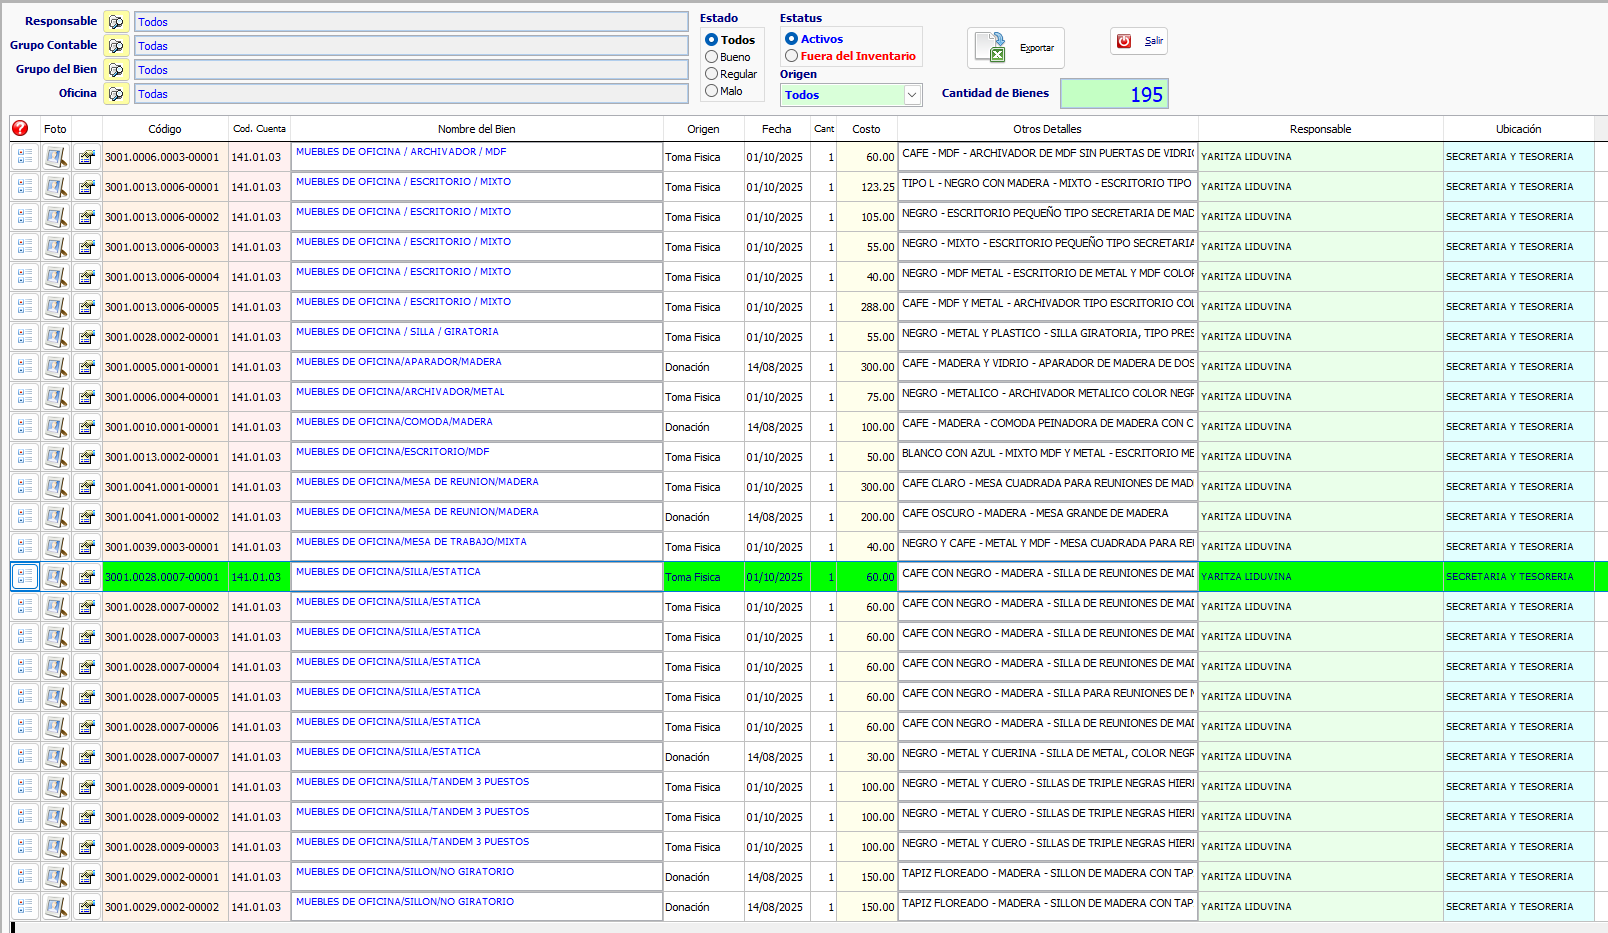Click the edit properties icon for 3001.0028.0002-00001

coord(87,337)
